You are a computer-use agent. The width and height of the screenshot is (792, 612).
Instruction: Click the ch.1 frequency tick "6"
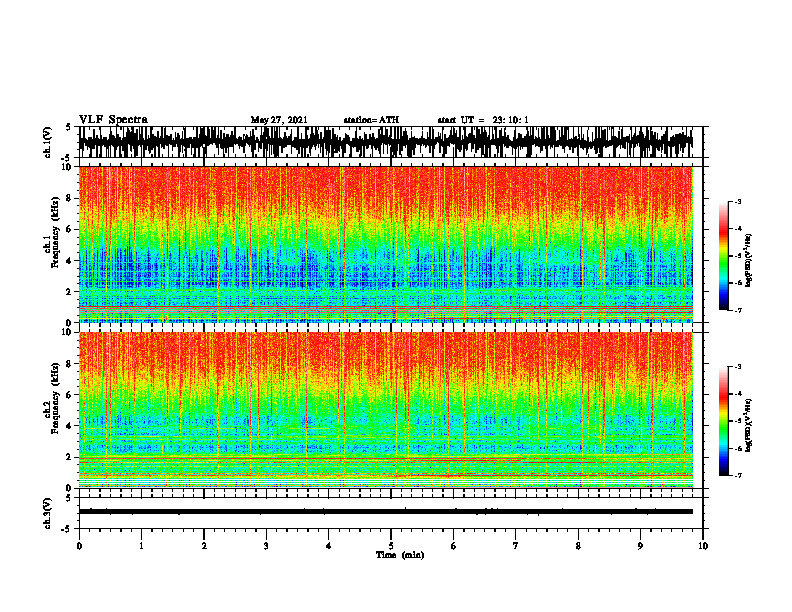point(69,230)
